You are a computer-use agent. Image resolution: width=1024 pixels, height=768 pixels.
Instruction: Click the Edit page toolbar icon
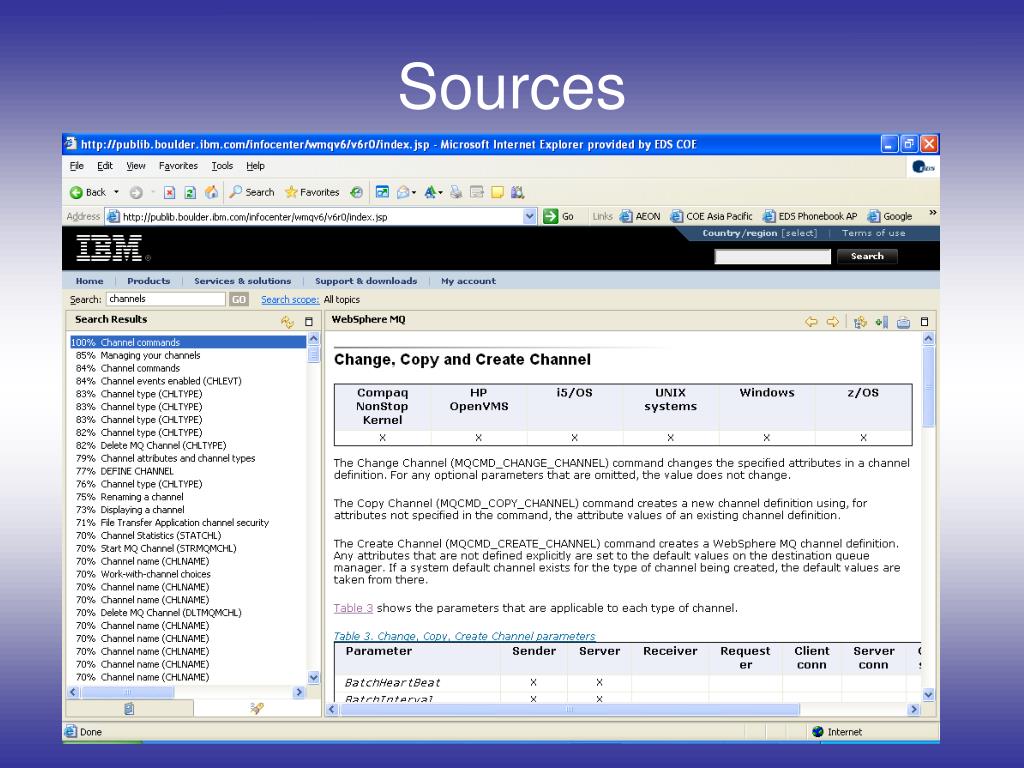(x=477, y=193)
